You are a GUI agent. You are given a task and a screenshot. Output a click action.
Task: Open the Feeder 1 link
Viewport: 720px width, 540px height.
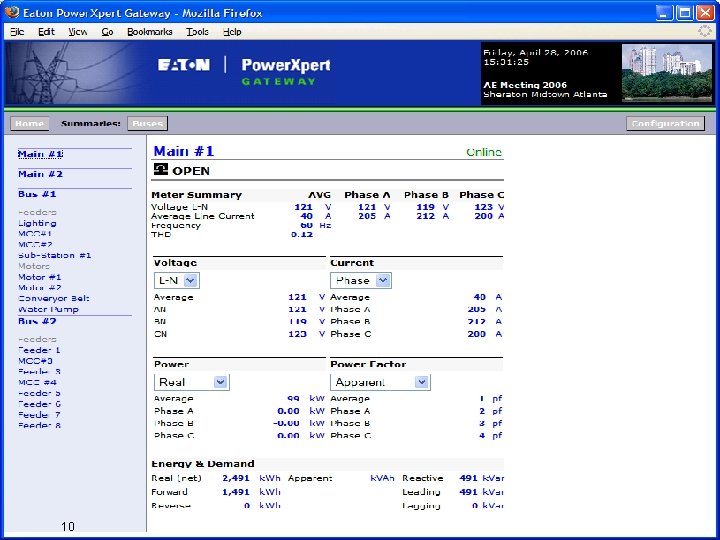pos(39,350)
